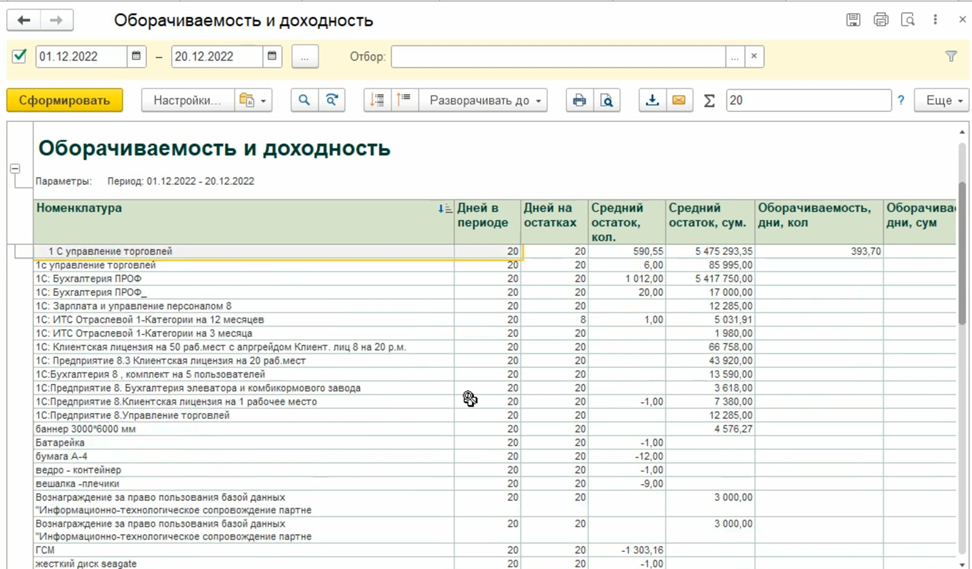Select row 1 С управление торговлей

pos(244,252)
